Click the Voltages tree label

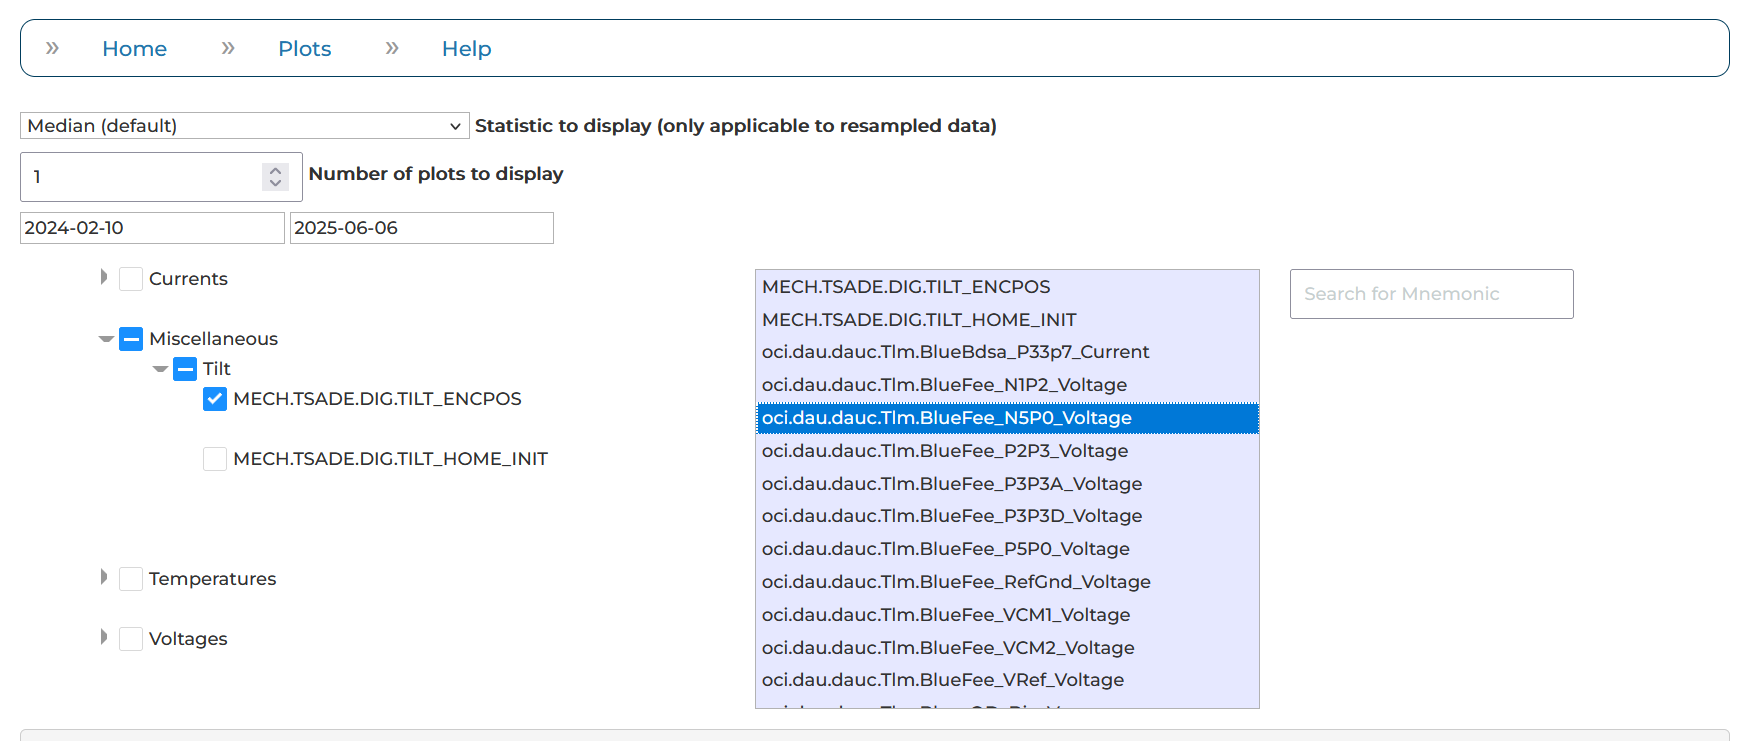click(188, 639)
